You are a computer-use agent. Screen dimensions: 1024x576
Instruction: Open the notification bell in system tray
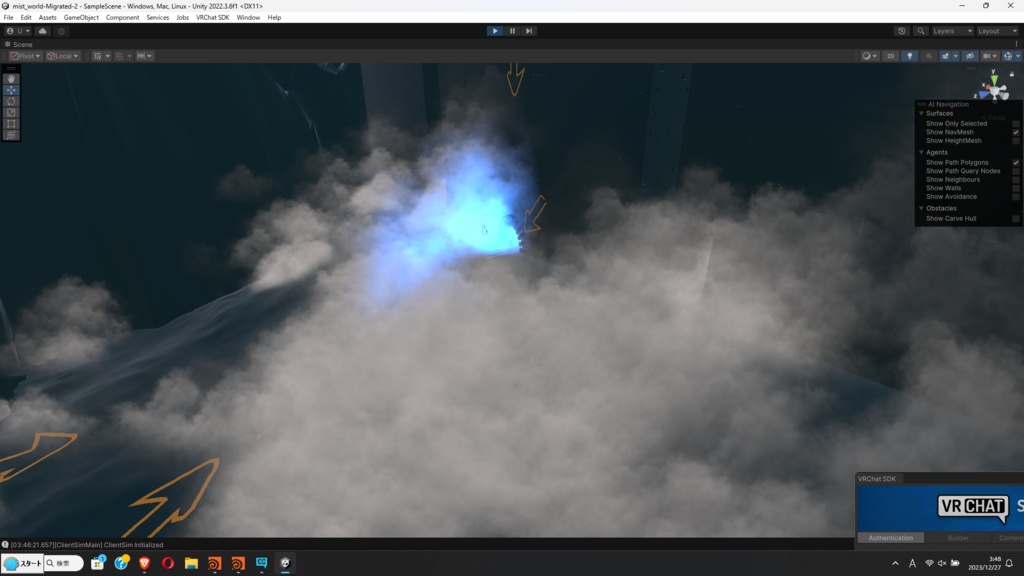pyautogui.click(x=1009, y=563)
